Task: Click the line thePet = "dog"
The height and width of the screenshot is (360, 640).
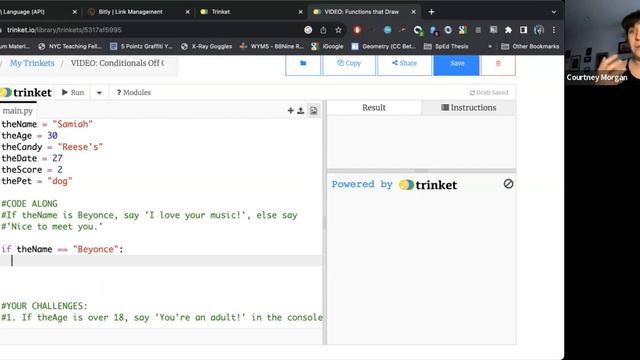Action: (37, 181)
